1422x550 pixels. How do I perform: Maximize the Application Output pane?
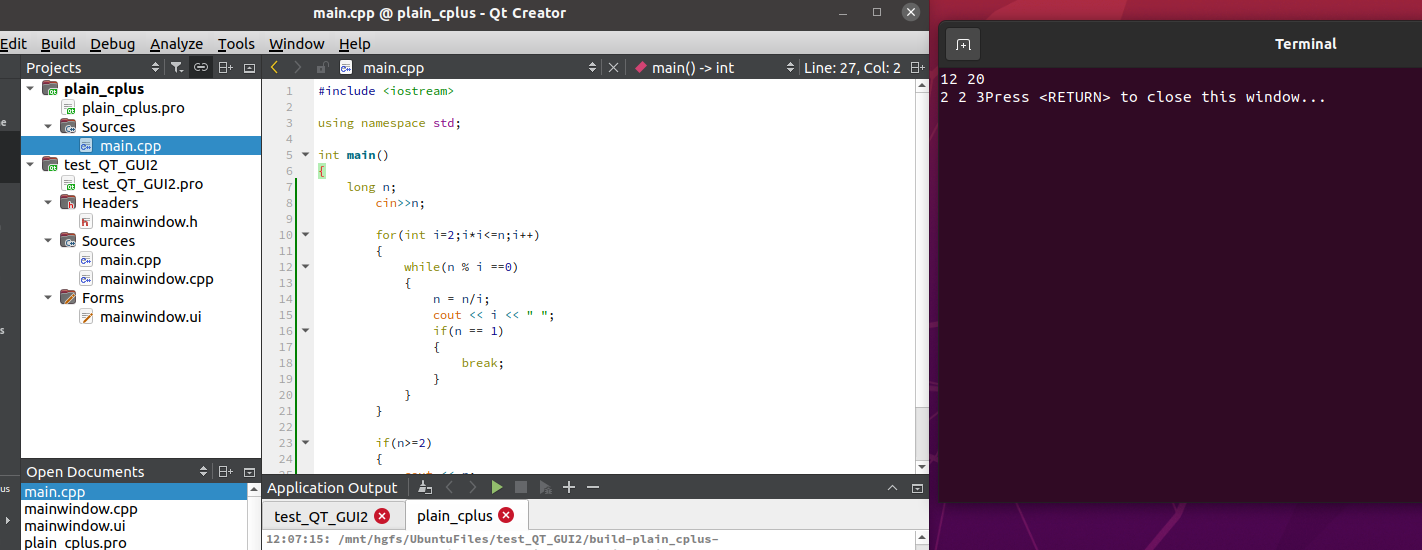tap(893, 487)
